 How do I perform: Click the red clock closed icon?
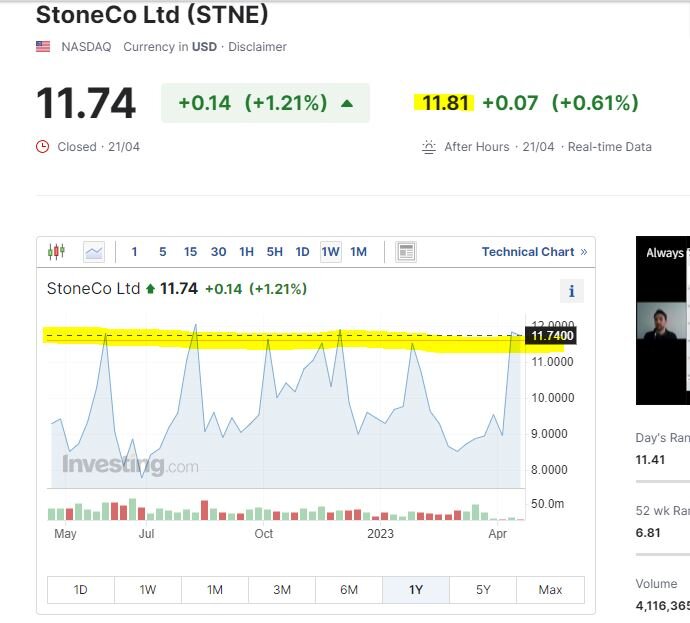pyautogui.click(x=42, y=147)
